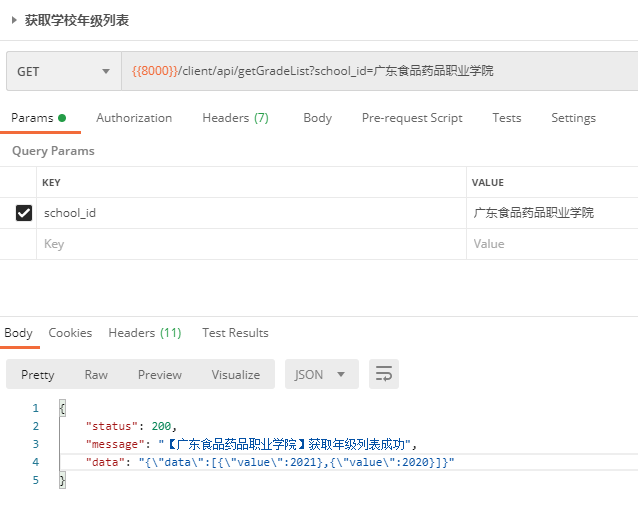Click the KEY column header

coord(51,183)
